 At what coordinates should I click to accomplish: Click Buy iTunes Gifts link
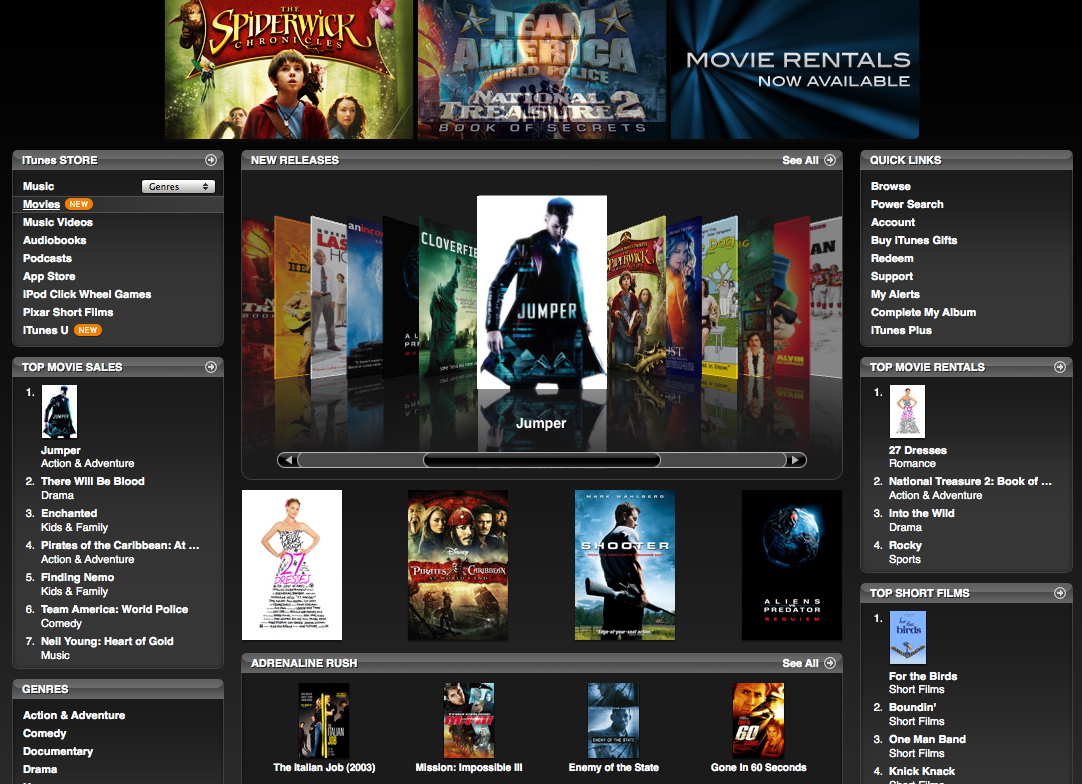914,240
